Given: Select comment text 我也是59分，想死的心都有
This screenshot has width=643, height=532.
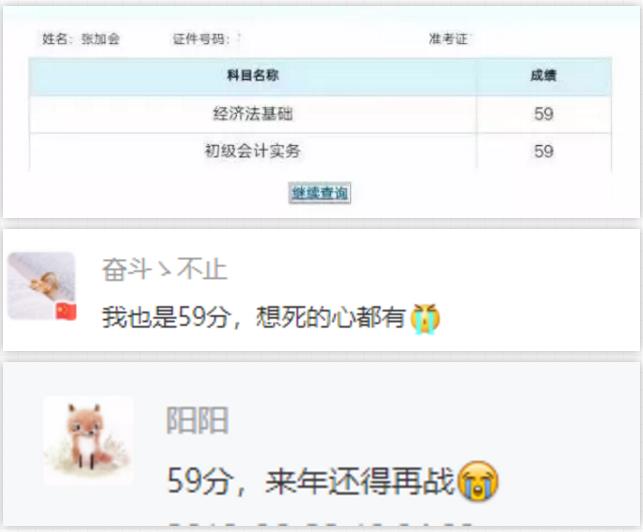Looking at the screenshot, I should point(254,317).
